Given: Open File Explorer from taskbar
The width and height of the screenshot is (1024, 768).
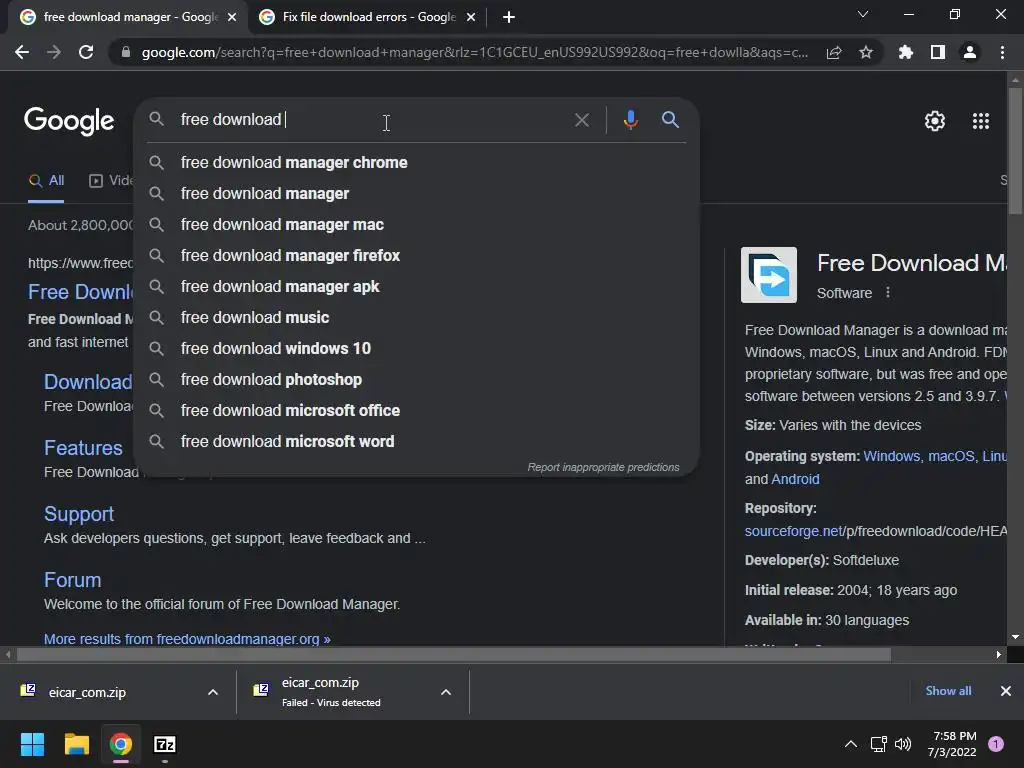Looking at the screenshot, I should [76, 744].
